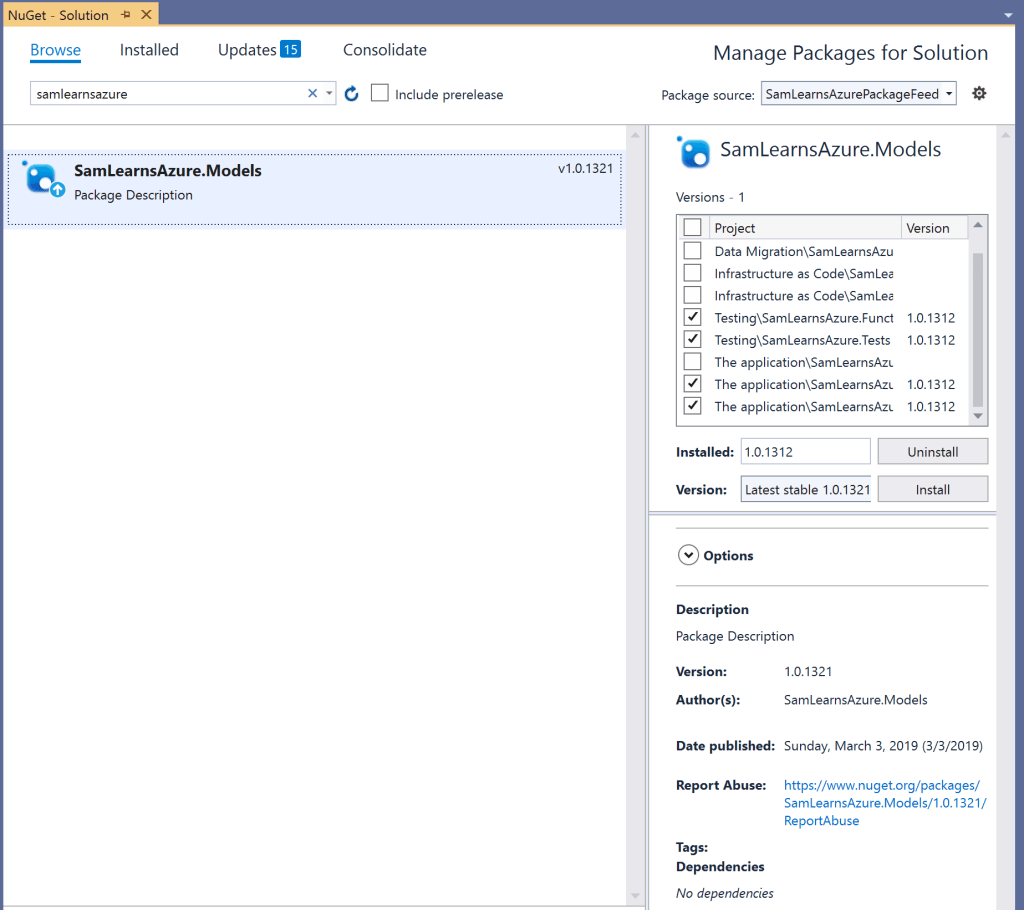Expand the Options section
The image size is (1024, 910).
point(688,556)
